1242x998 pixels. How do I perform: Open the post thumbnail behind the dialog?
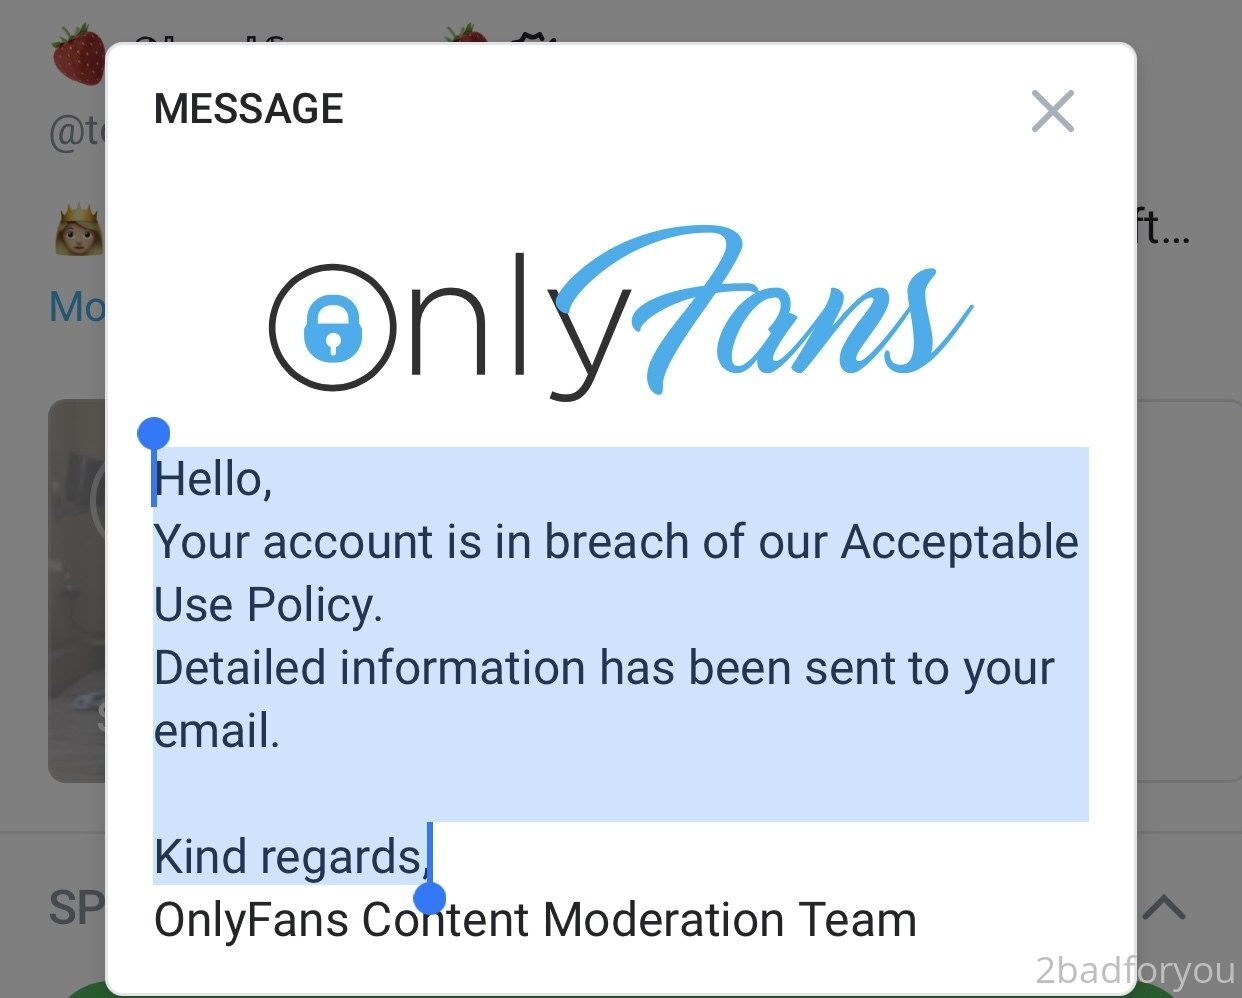(x=77, y=590)
